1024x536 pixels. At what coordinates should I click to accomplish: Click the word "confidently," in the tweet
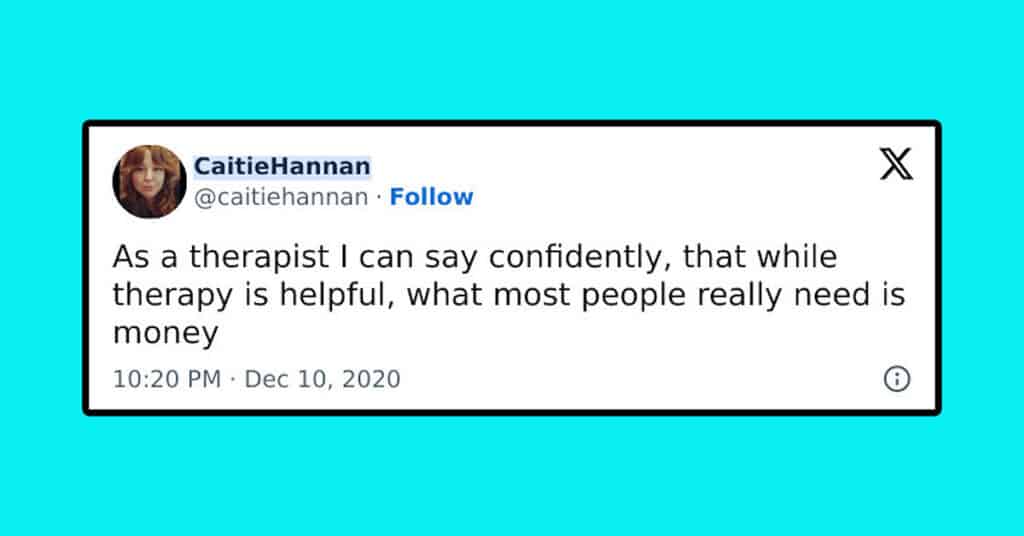coord(576,257)
